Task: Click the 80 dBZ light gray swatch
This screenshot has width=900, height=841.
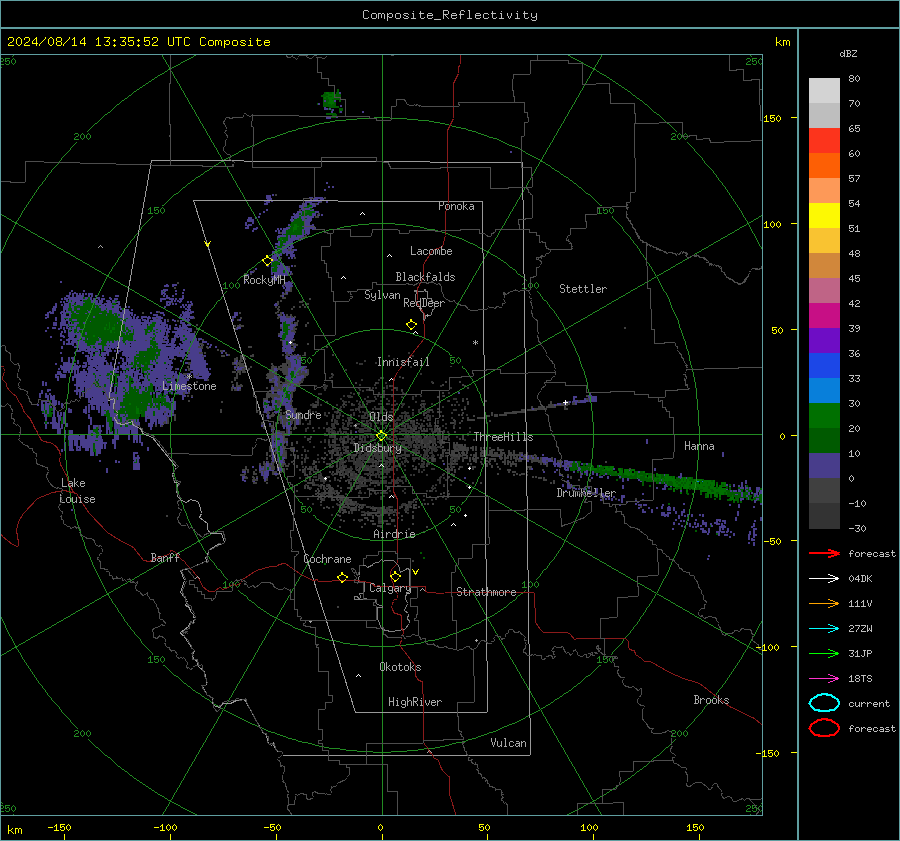Action: coord(824,91)
